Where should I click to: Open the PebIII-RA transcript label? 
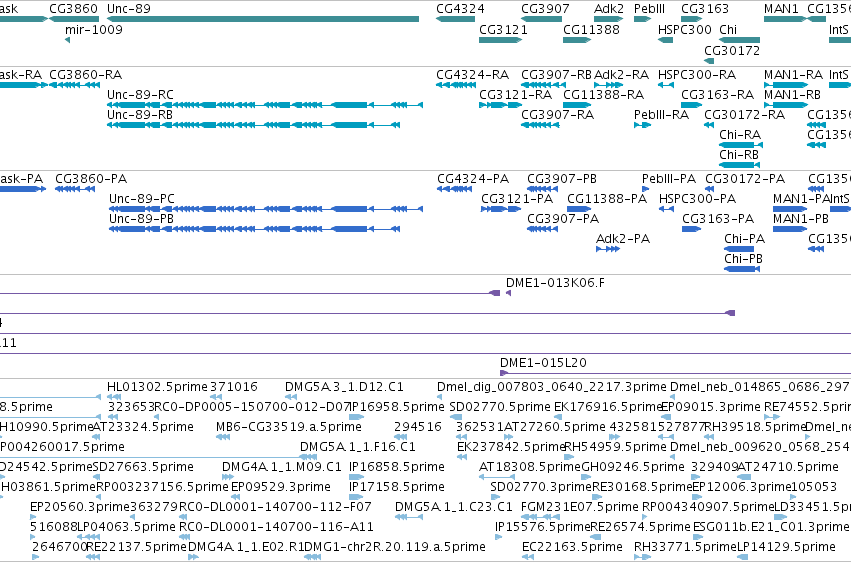(x=661, y=114)
